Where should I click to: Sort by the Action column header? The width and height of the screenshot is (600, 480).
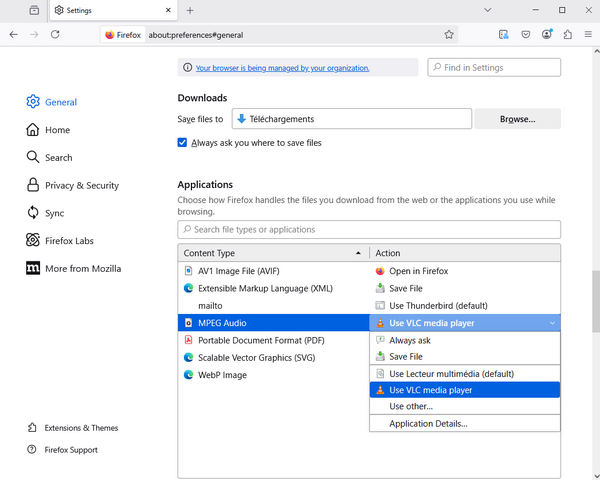point(465,253)
